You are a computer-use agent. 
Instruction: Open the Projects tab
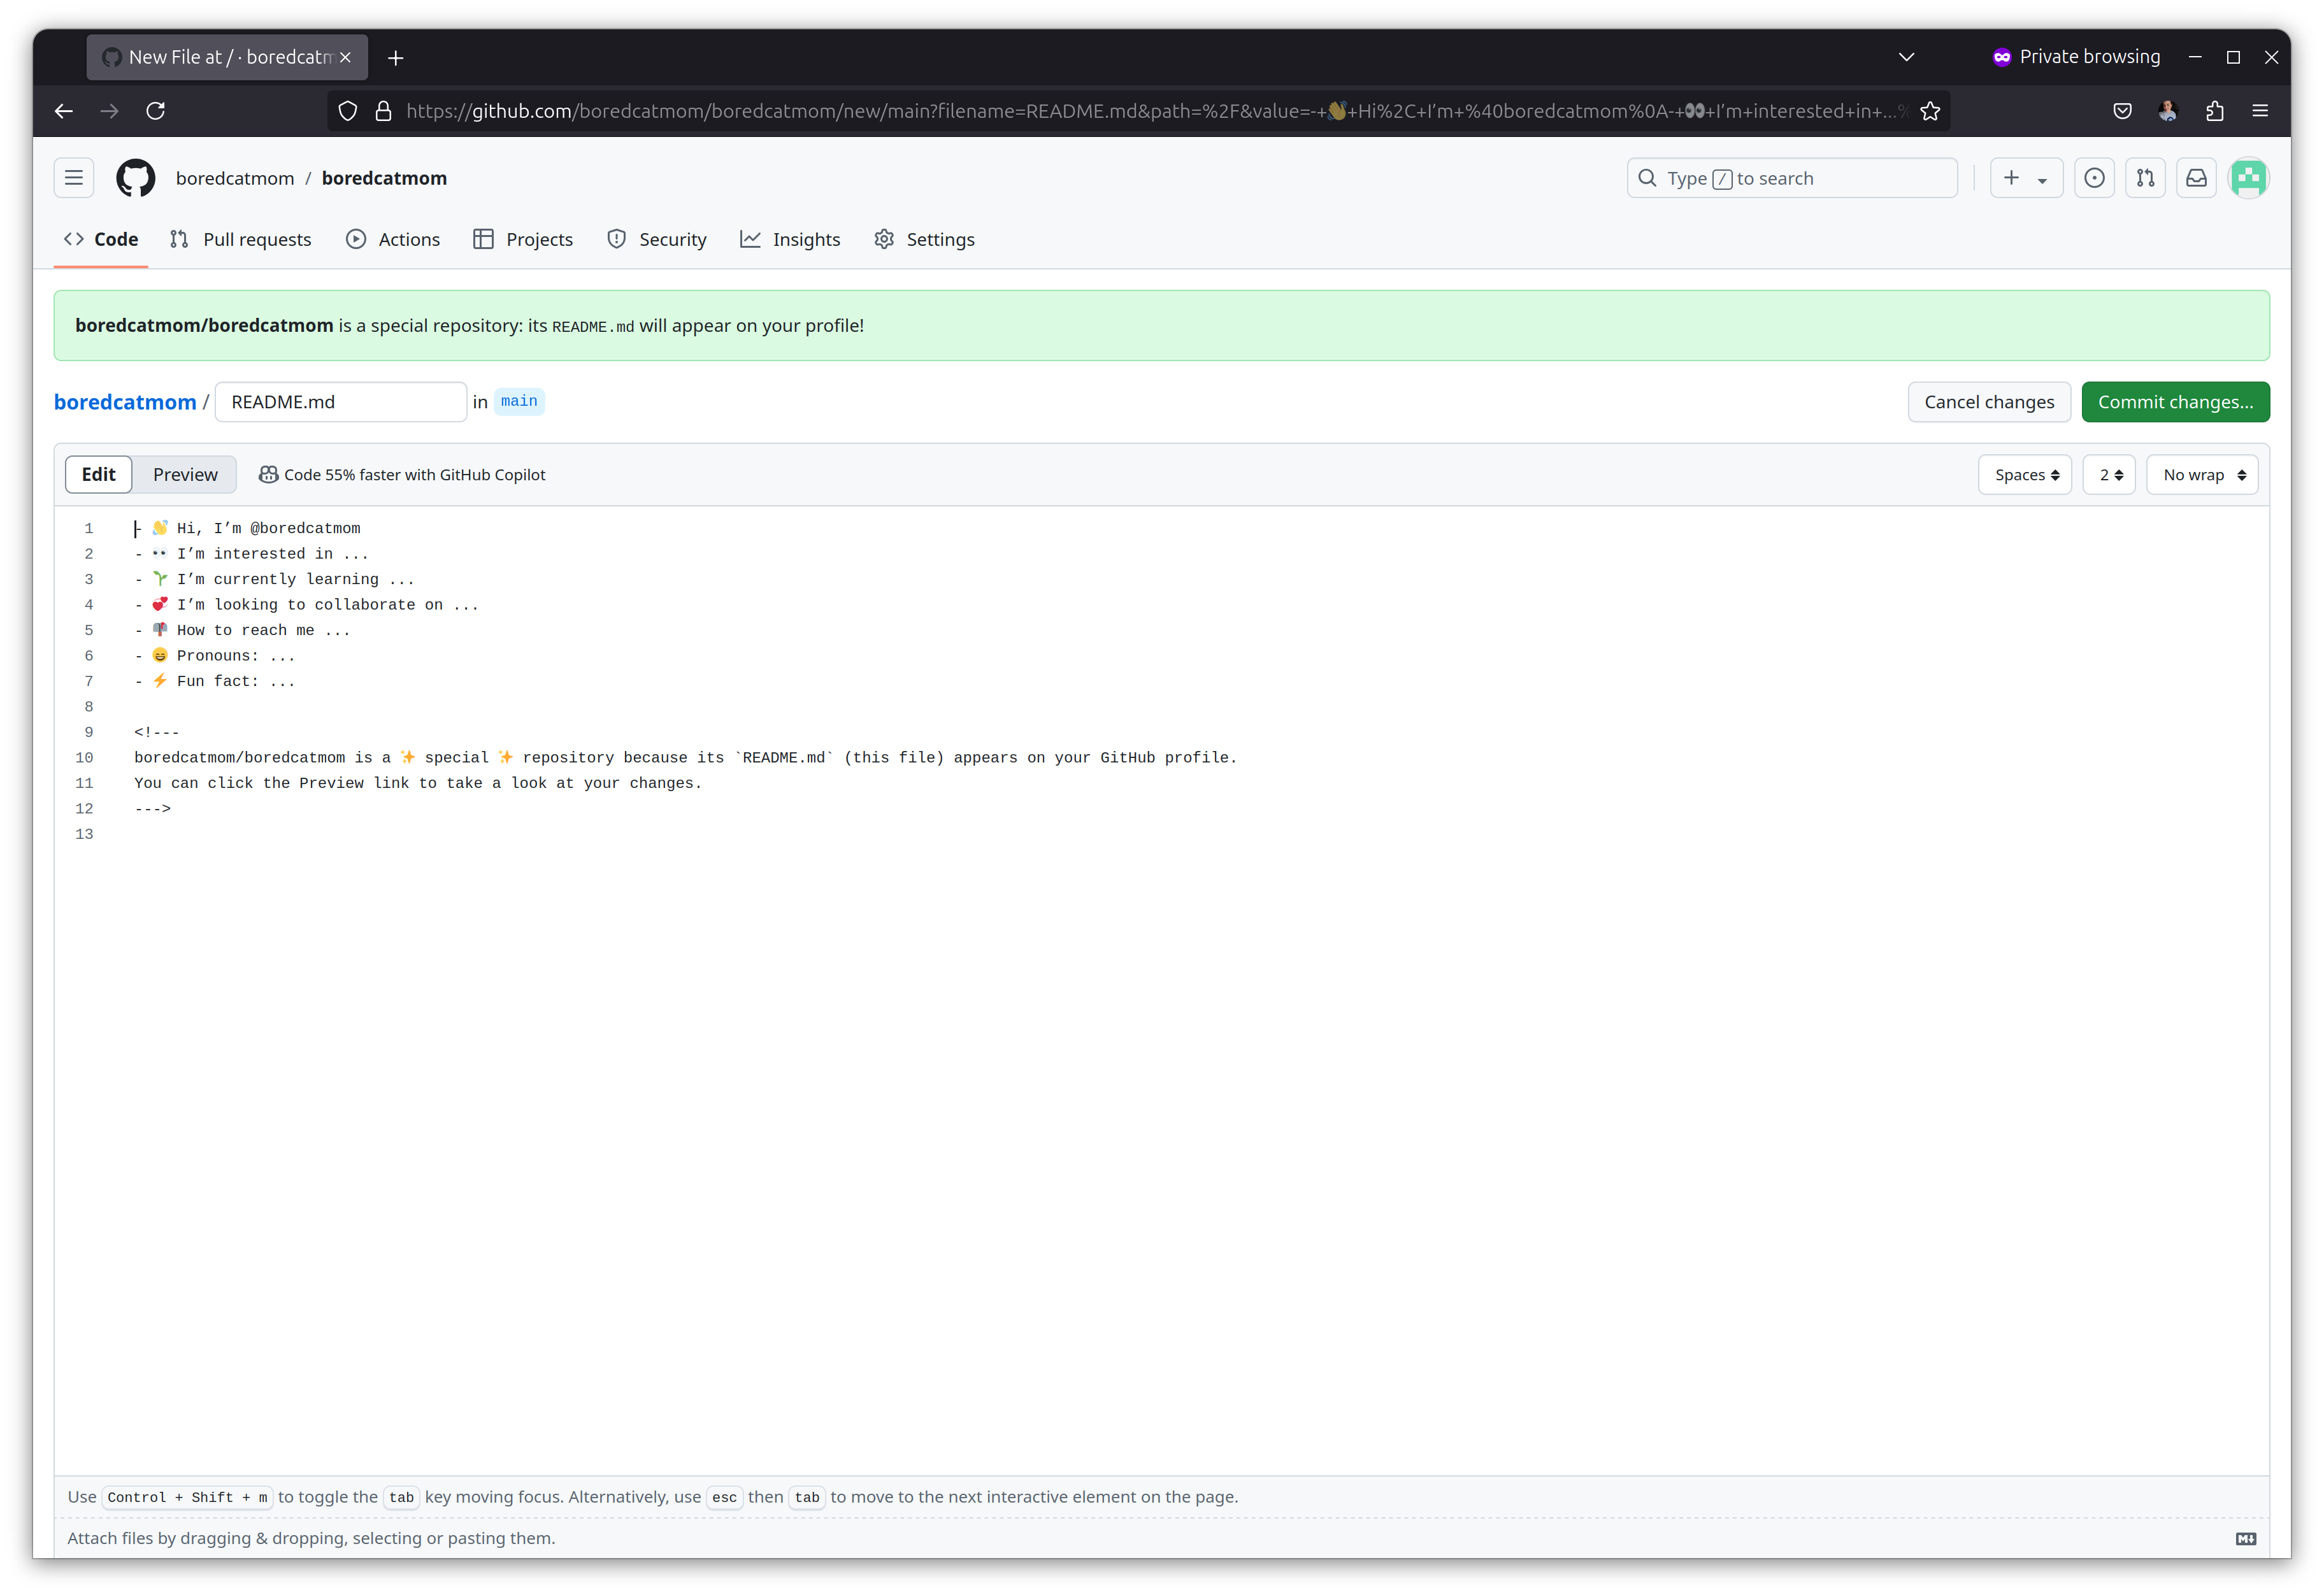click(524, 239)
